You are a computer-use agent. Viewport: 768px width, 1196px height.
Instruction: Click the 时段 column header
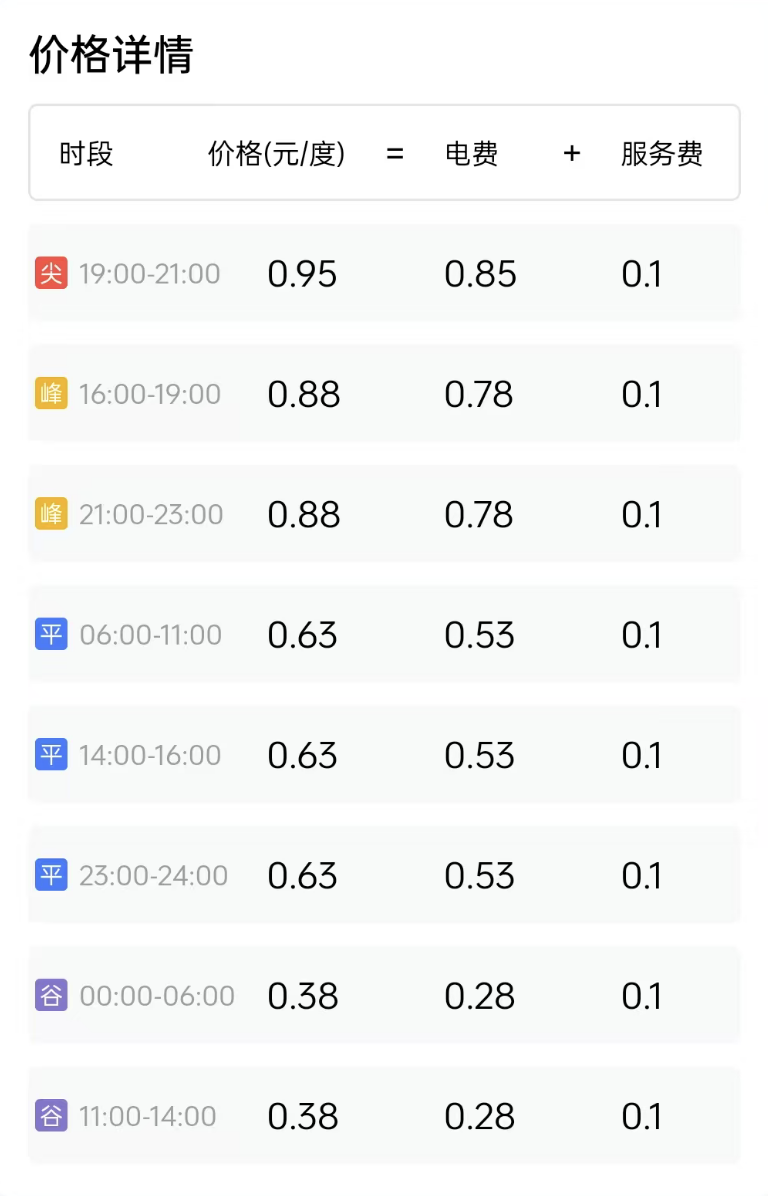point(86,154)
